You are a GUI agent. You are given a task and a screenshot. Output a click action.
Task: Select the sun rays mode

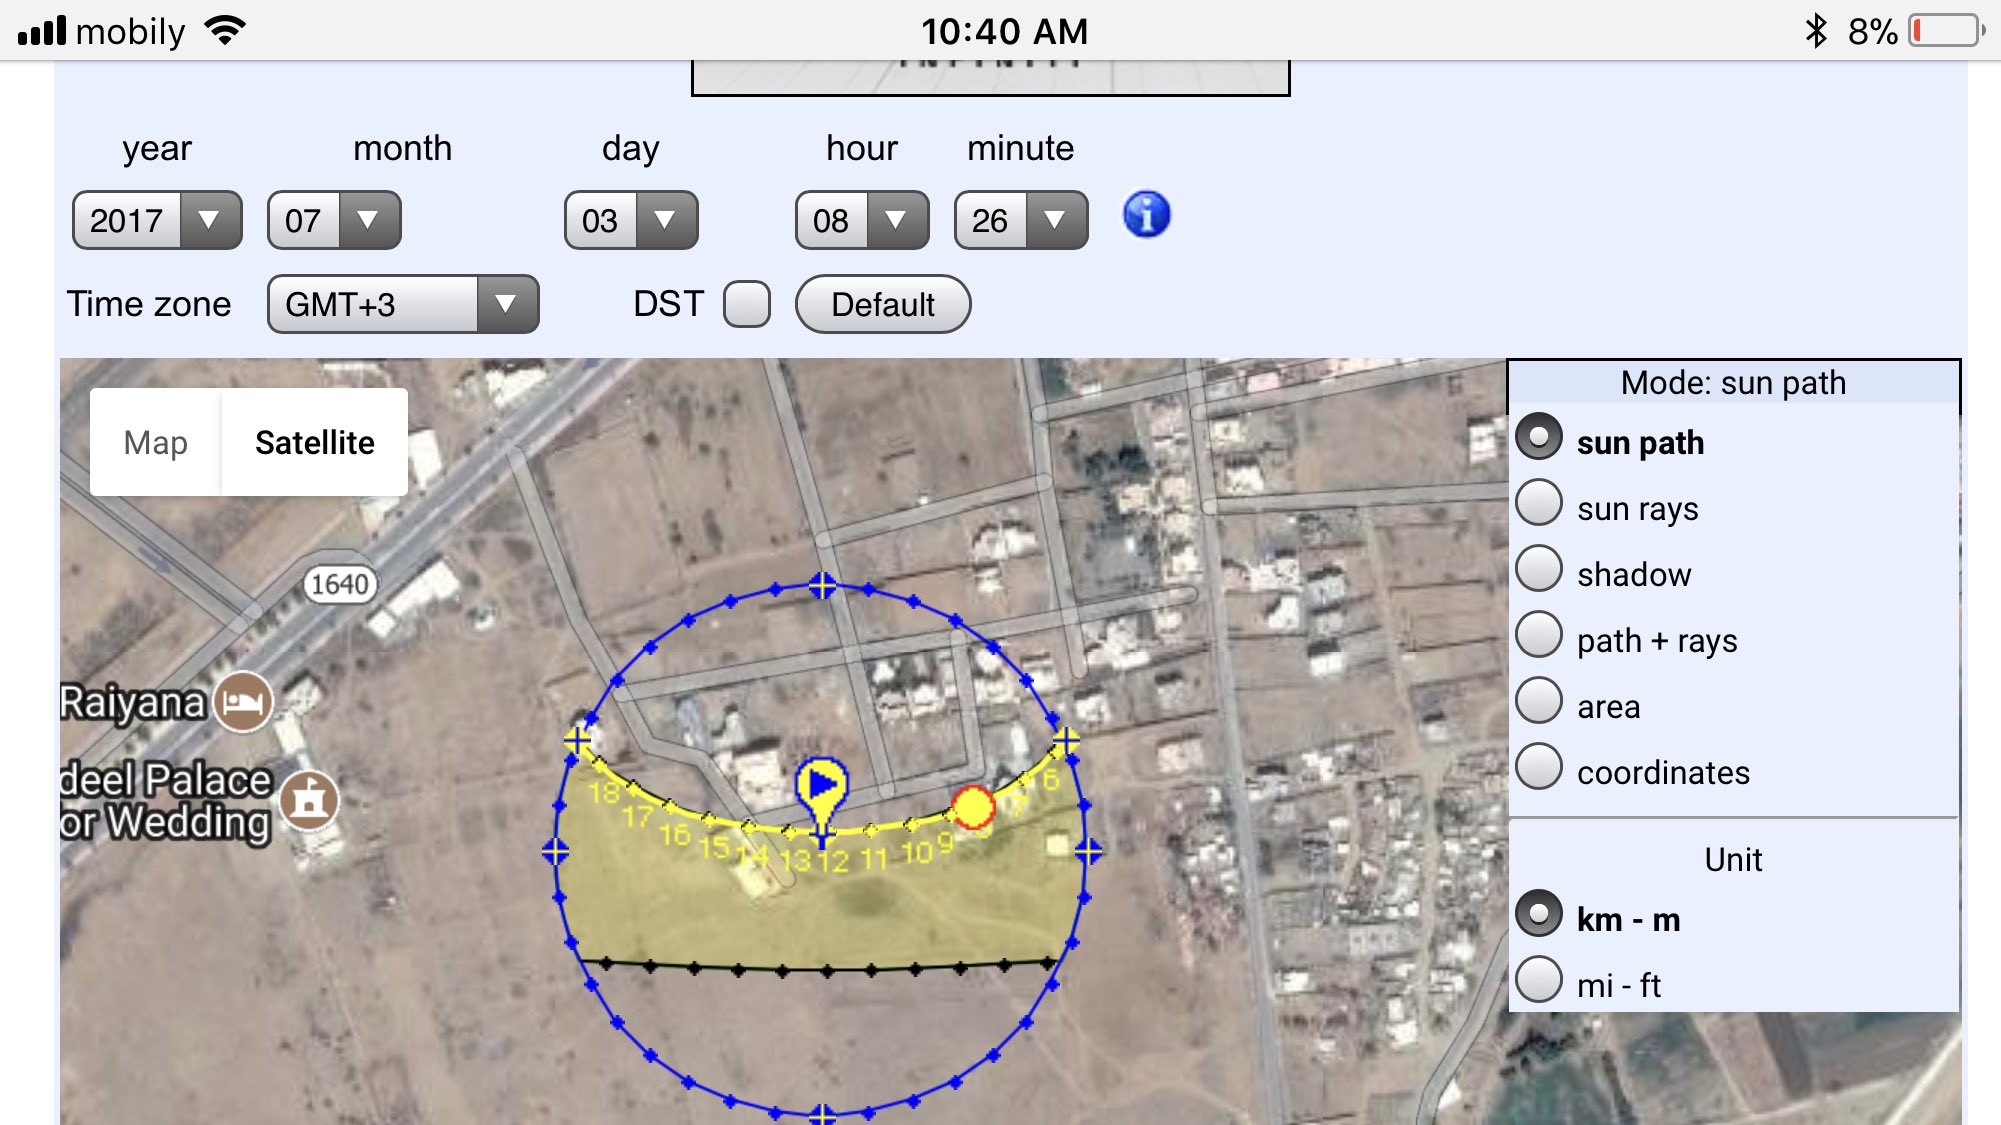point(1539,504)
